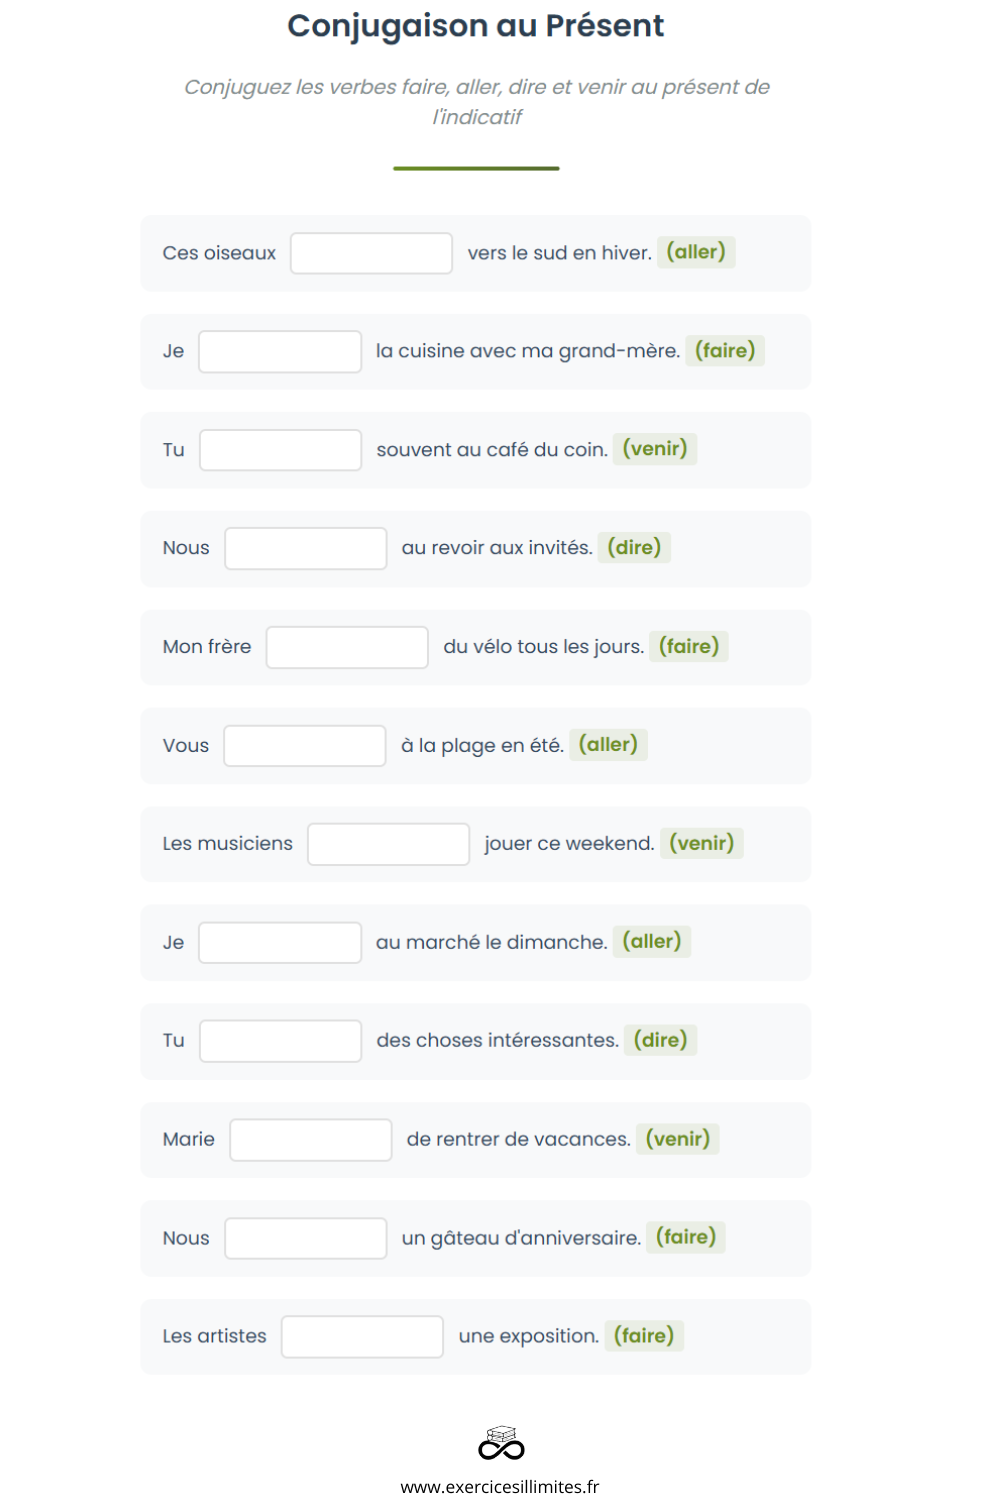This screenshot has height=1500, width=1000.
Task: Click the input before 'la cuisine avec ma grand-mère'
Action: [280, 352]
